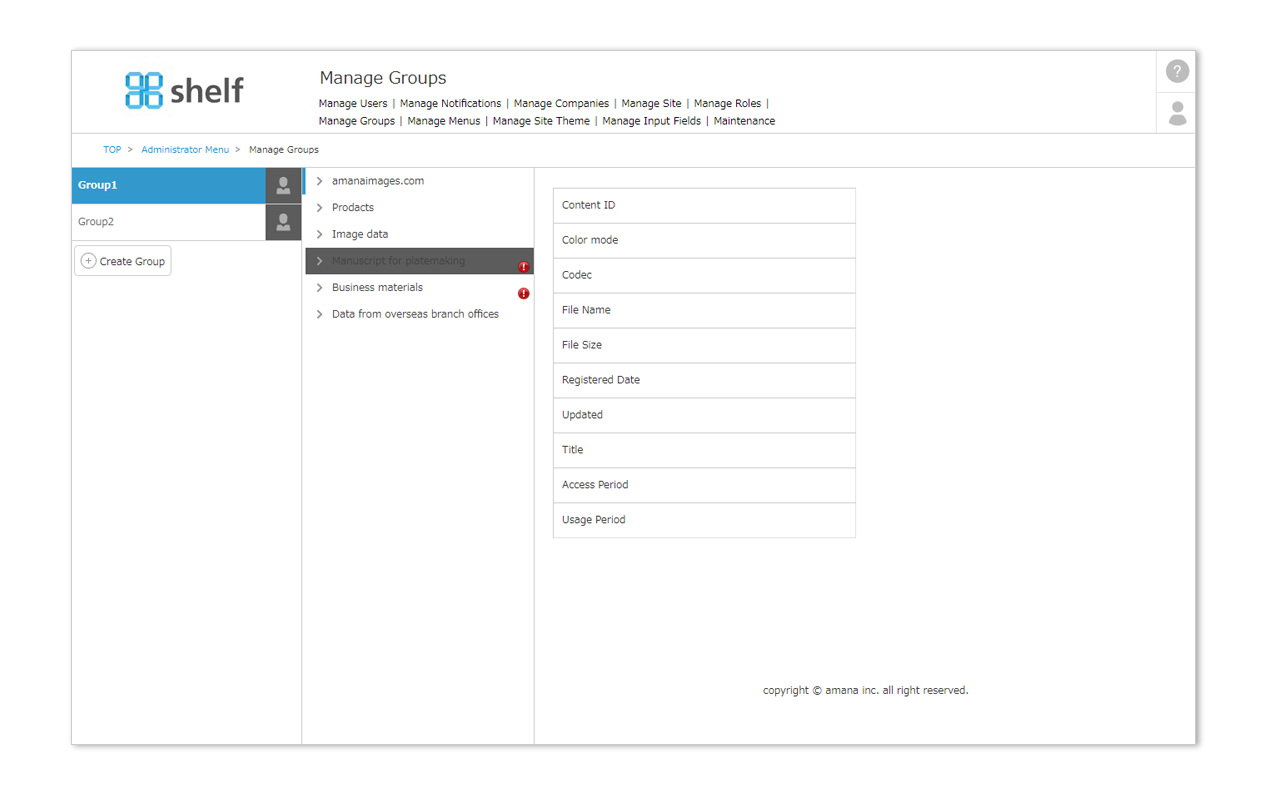Open Manage Companies menu

click(x=561, y=103)
